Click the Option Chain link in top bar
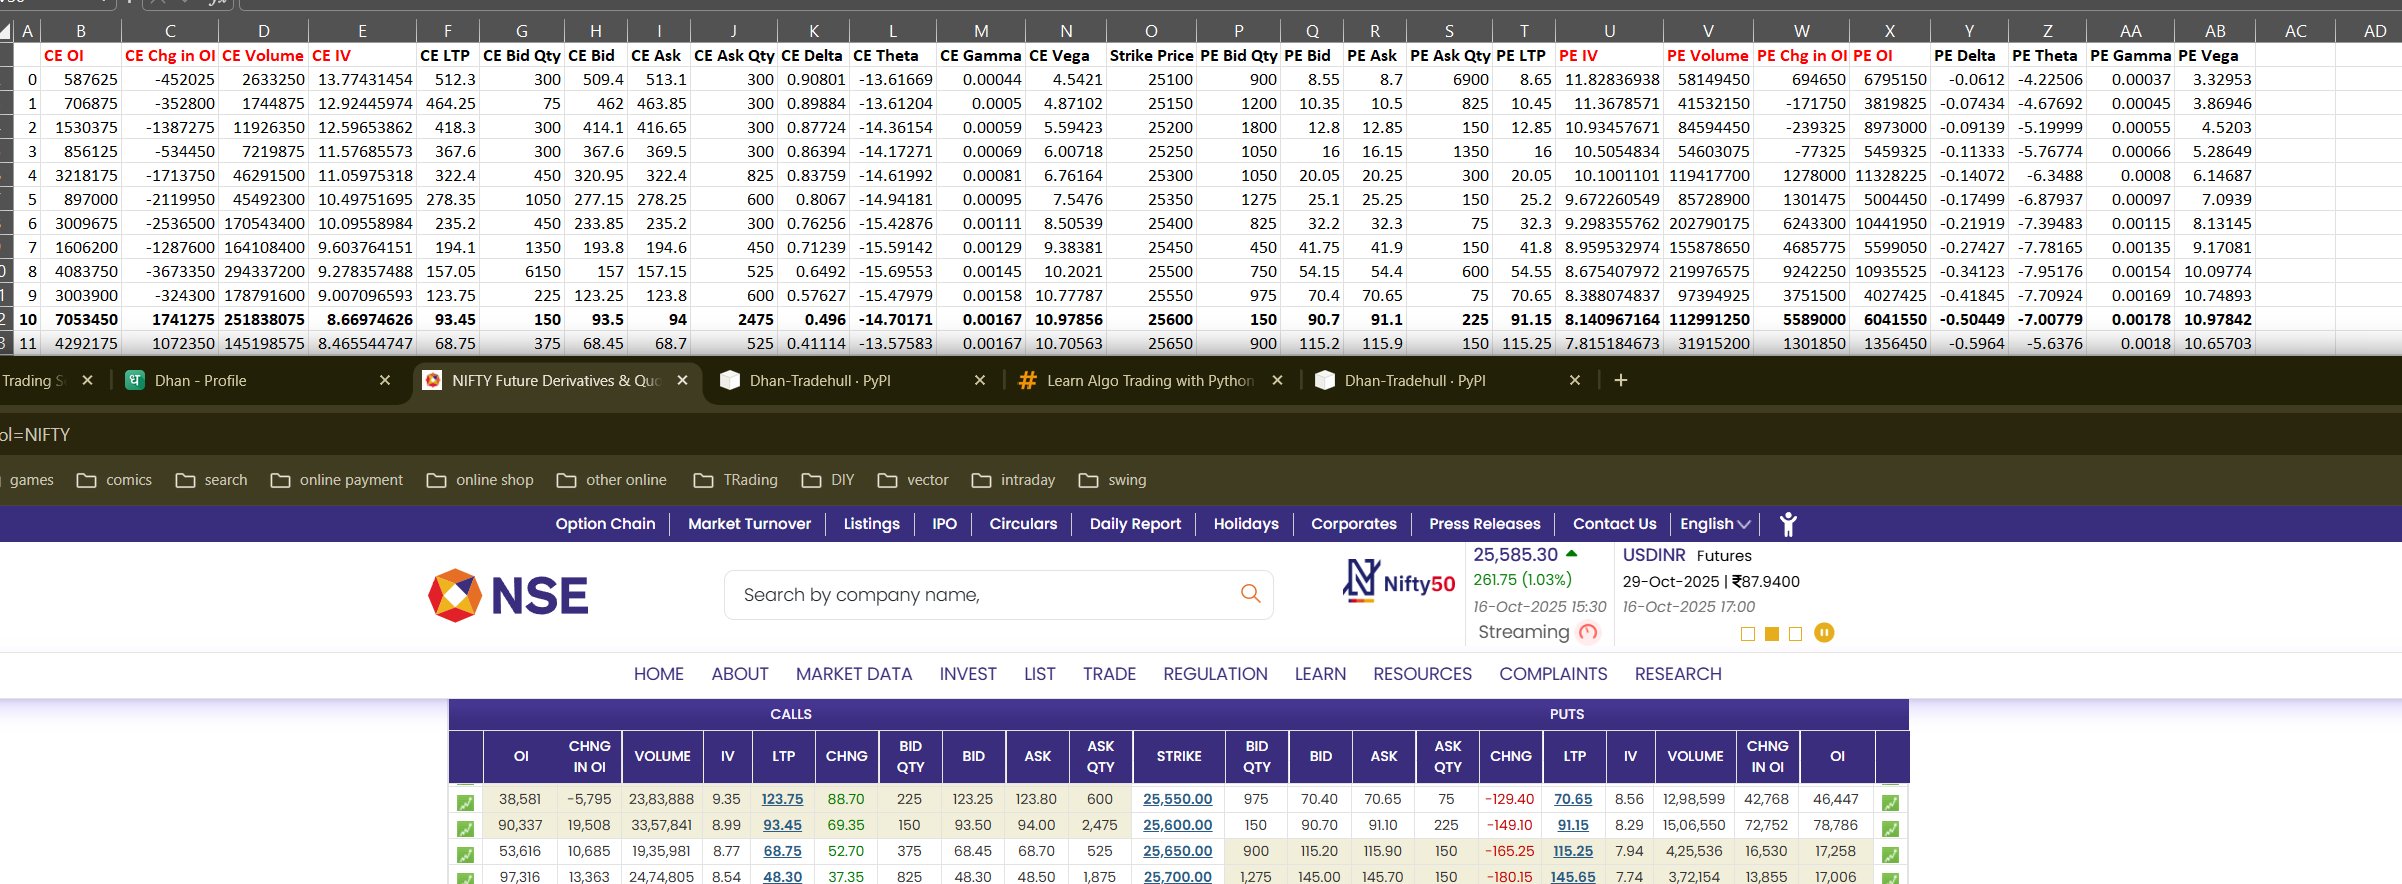This screenshot has width=2402, height=884. (605, 524)
